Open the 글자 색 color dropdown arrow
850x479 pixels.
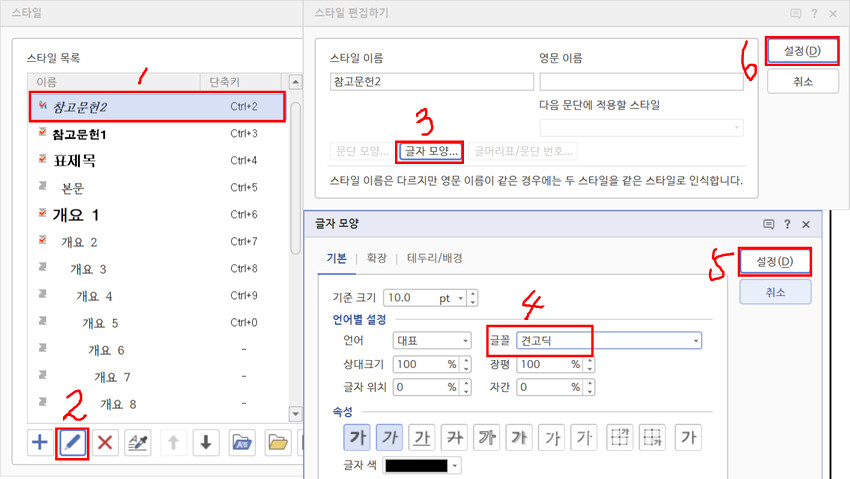click(x=455, y=465)
